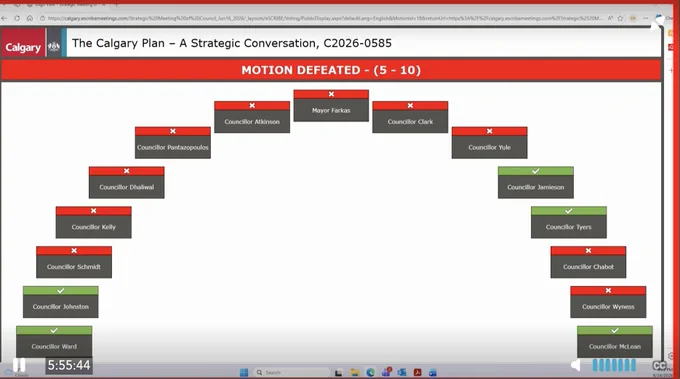Select Councillor Chabot name label

tap(588, 267)
